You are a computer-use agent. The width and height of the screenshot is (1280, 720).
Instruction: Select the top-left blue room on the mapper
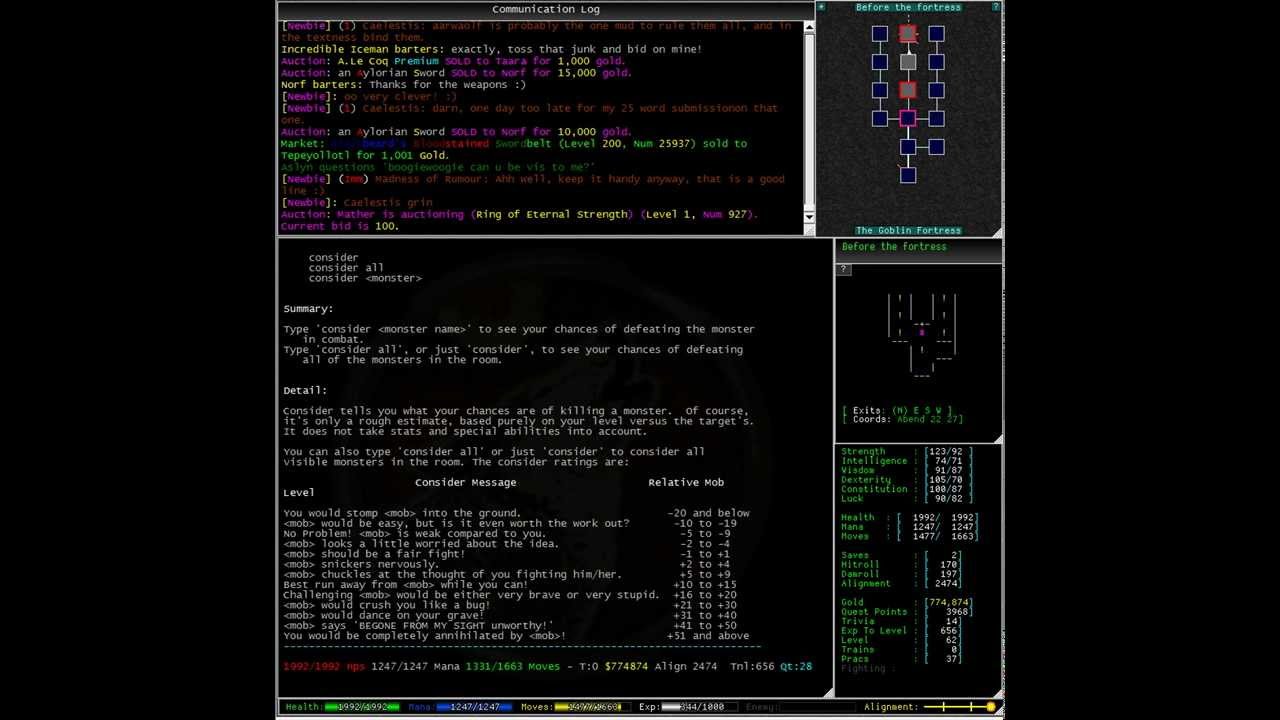tap(879, 34)
